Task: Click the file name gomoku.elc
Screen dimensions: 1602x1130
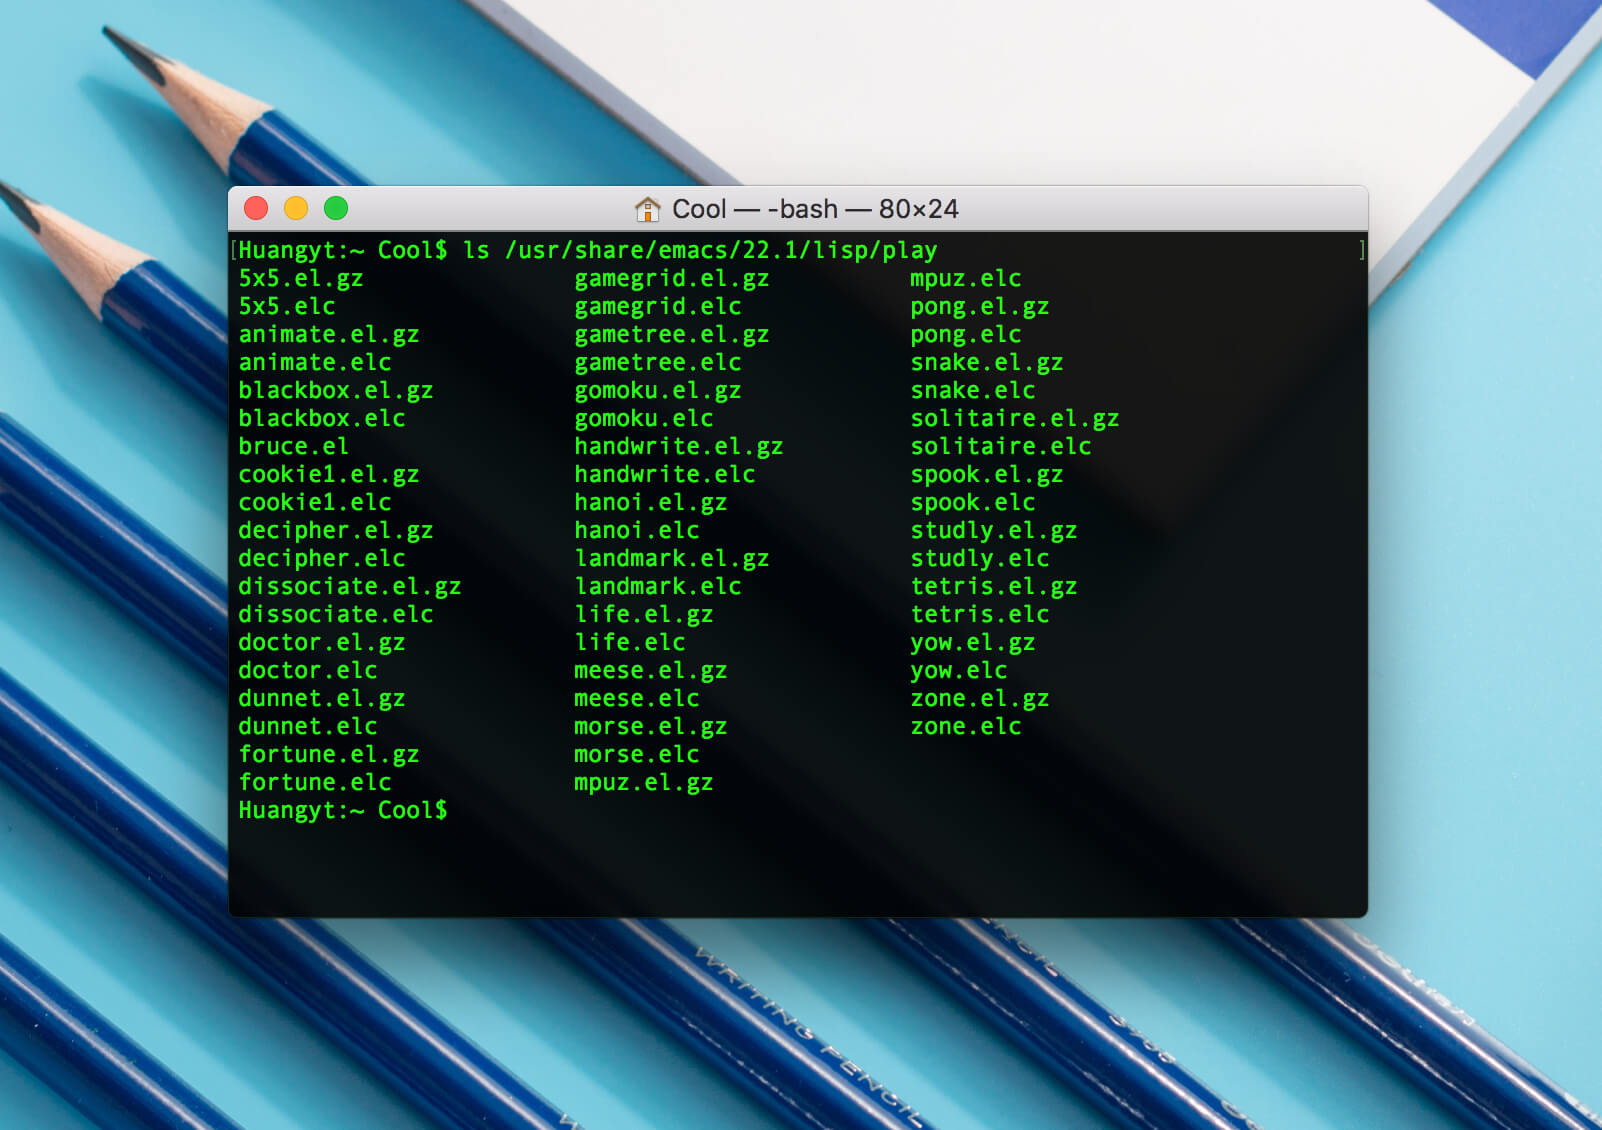Action: [644, 418]
